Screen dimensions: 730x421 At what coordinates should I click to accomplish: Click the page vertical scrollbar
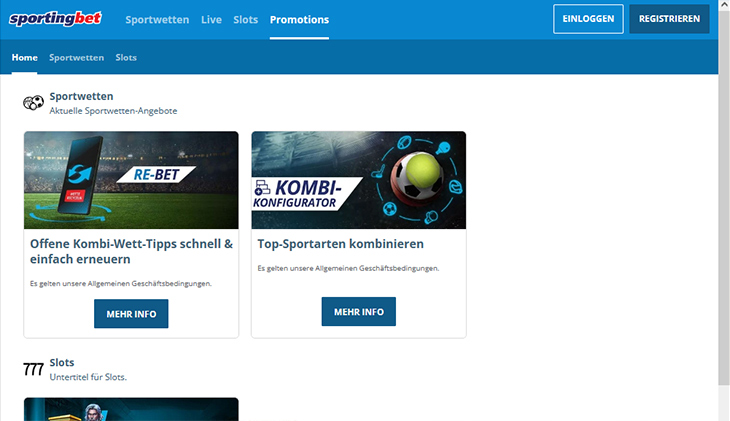click(724, 197)
